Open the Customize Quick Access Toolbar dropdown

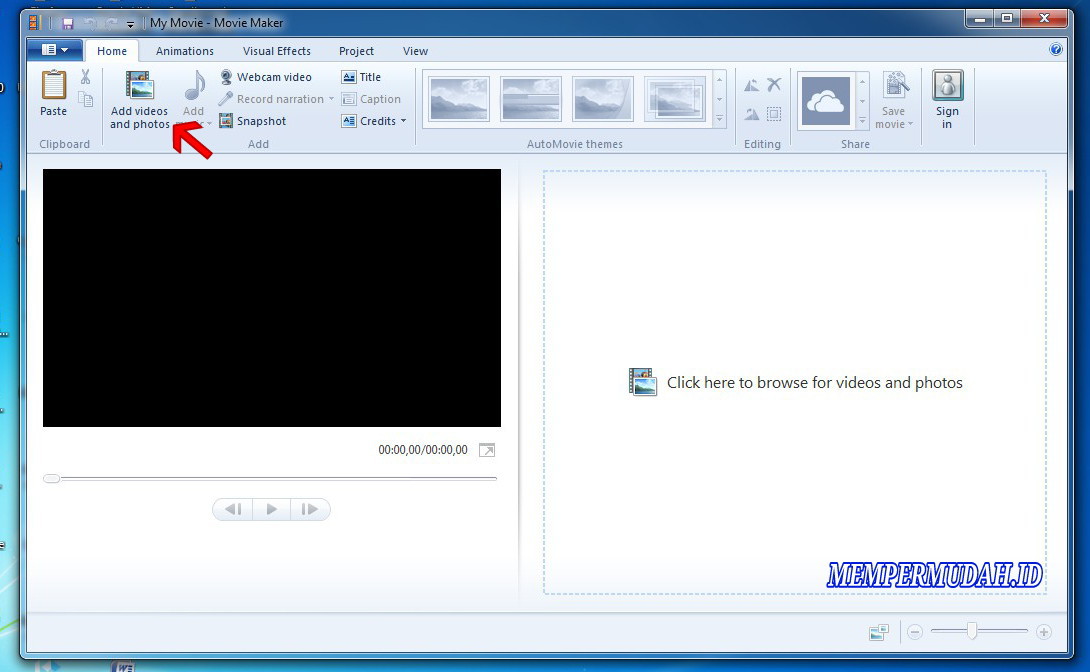(x=130, y=24)
